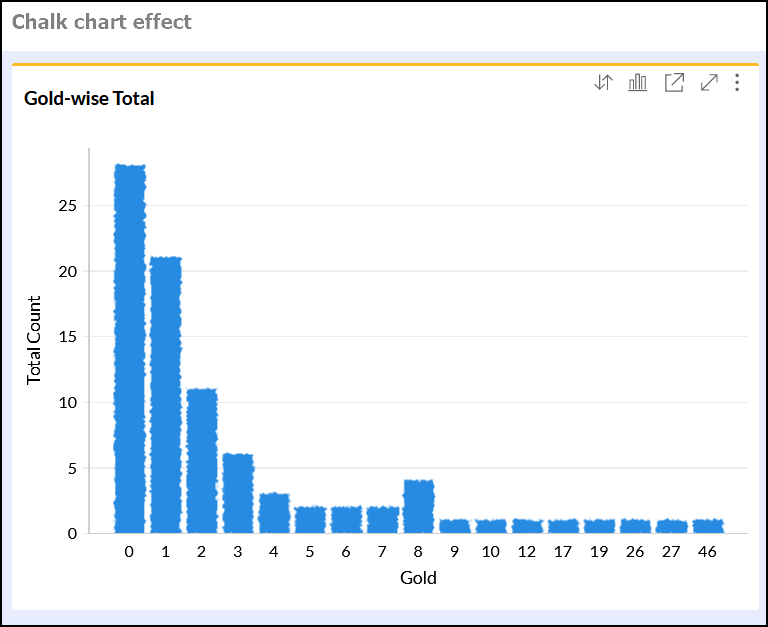Click the y-axis label 25
Viewport: 768px width, 627px height.
[68, 206]
